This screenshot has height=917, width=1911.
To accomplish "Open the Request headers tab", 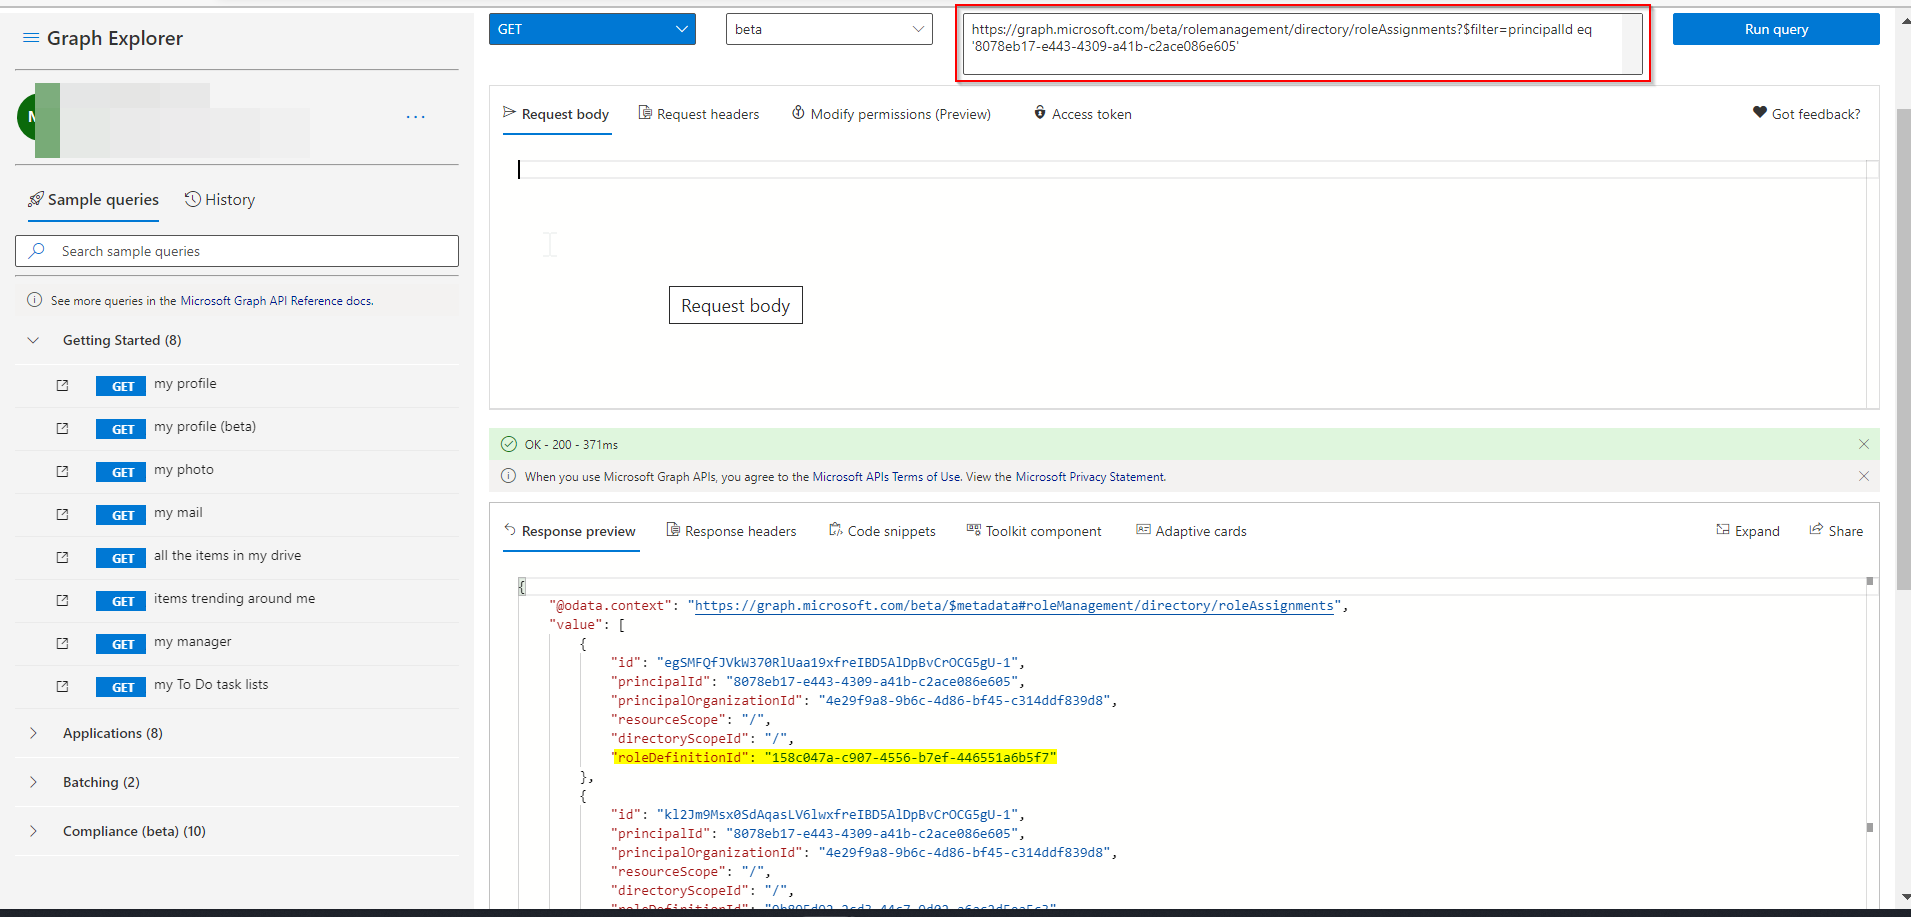I will pyautogui.click(x=699, y=114).
